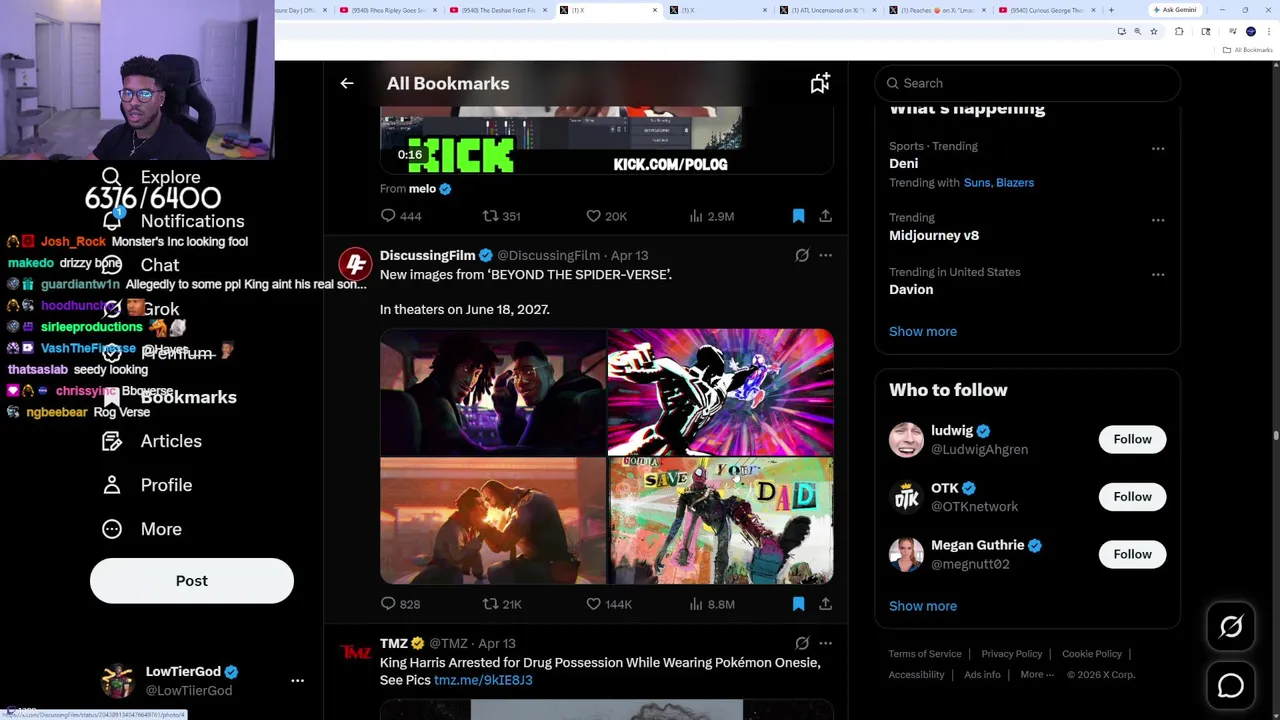The image size is (1280, 720).
Task: Open the Privacy Policy link
Action: [x=1012, y=654]
